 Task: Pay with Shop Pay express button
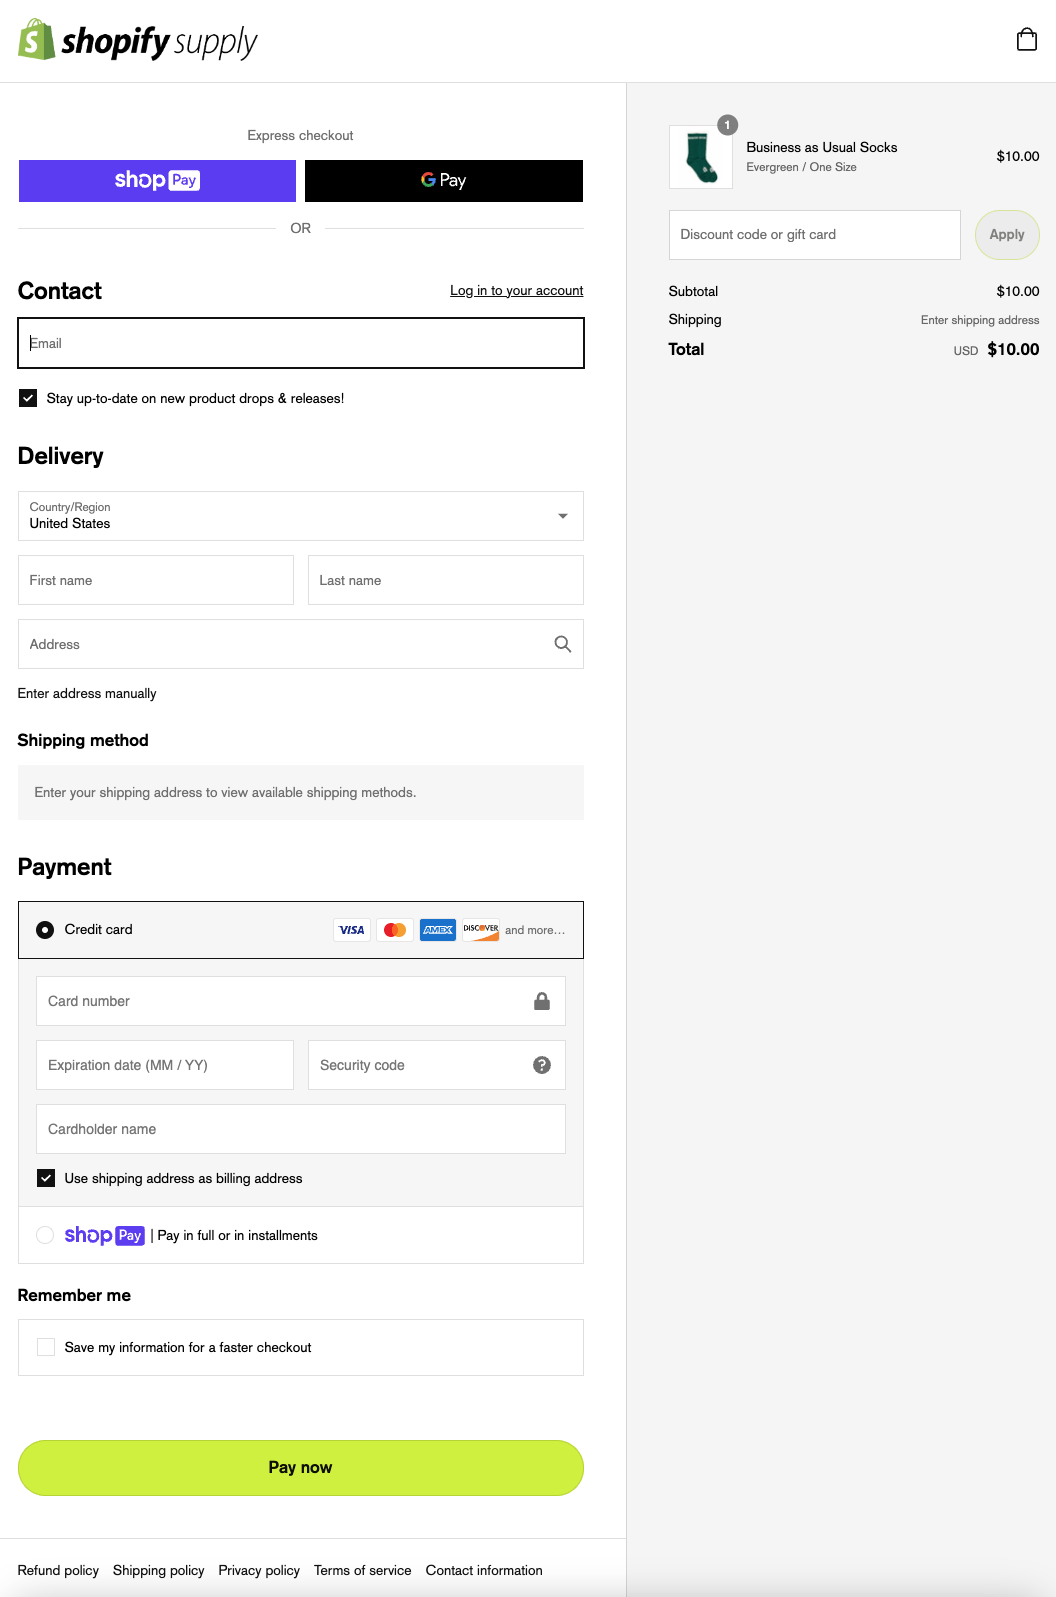(x=157, y=181)
